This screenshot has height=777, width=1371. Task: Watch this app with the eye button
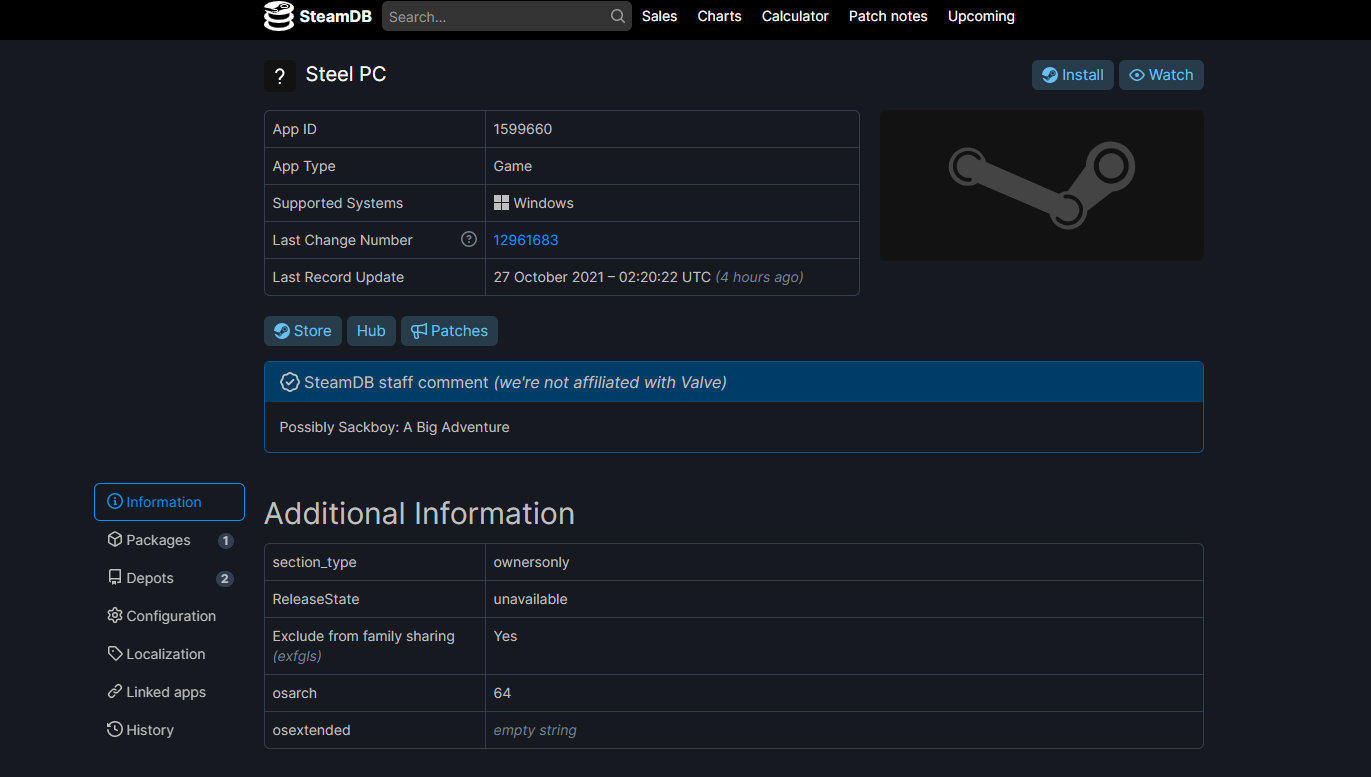(1161, 75)
